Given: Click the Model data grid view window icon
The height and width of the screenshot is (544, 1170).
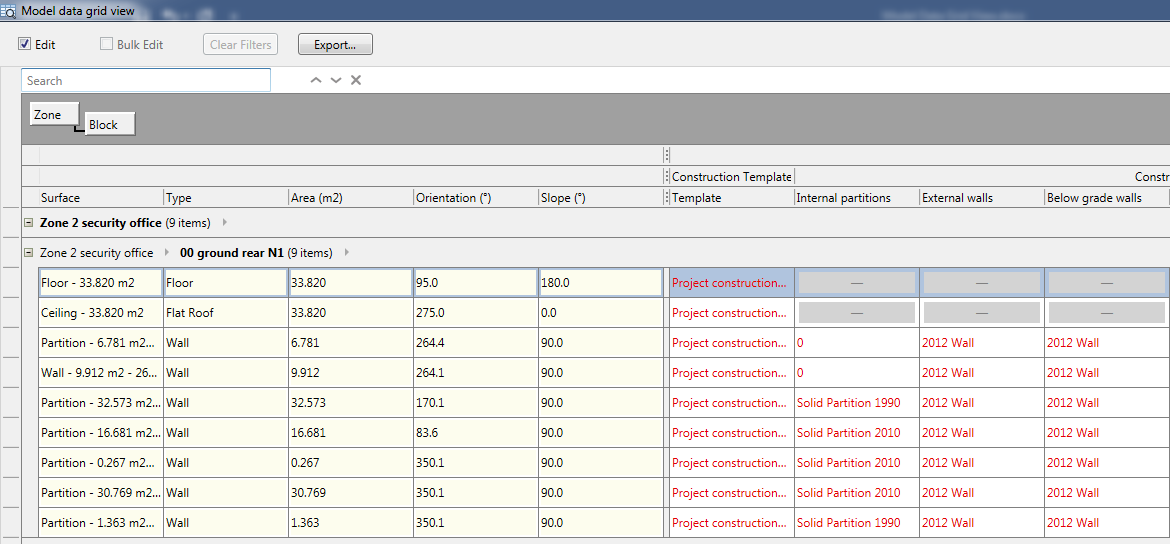Looking at the screenshot, I should pyautogui.click(x=9, y=10).
